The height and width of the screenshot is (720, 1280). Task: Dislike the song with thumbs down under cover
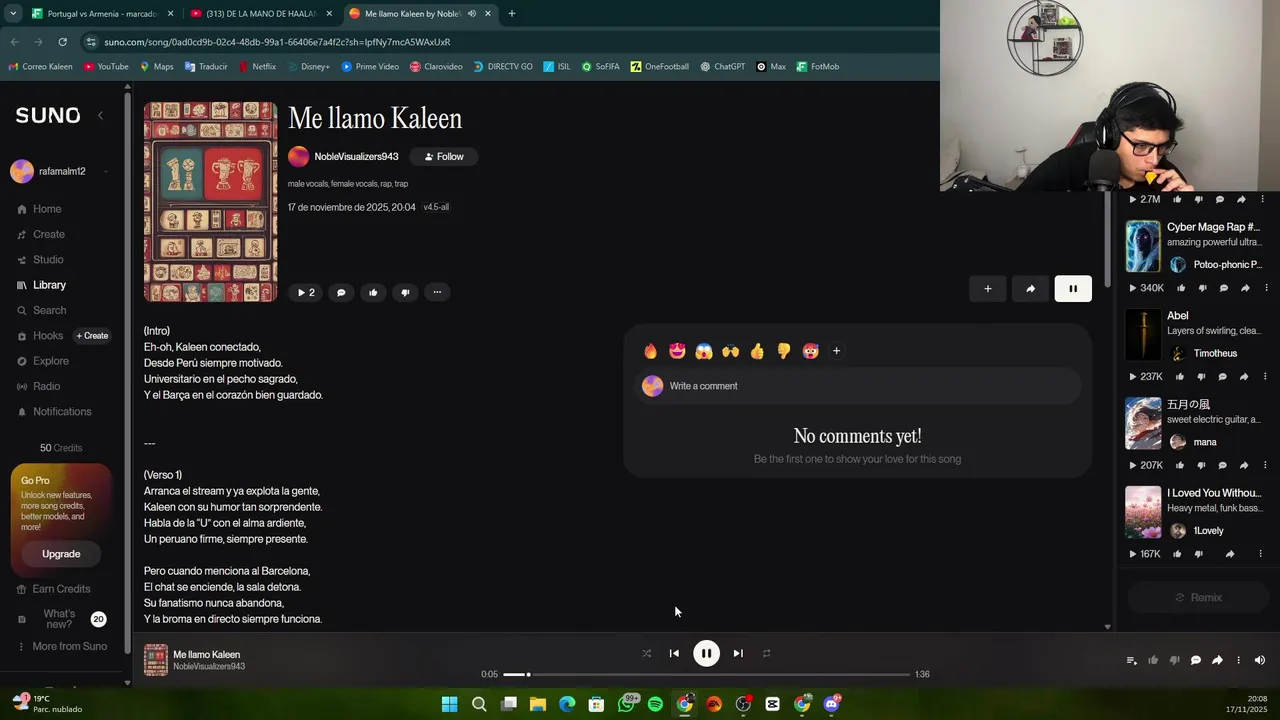click(x=405, y=292)
